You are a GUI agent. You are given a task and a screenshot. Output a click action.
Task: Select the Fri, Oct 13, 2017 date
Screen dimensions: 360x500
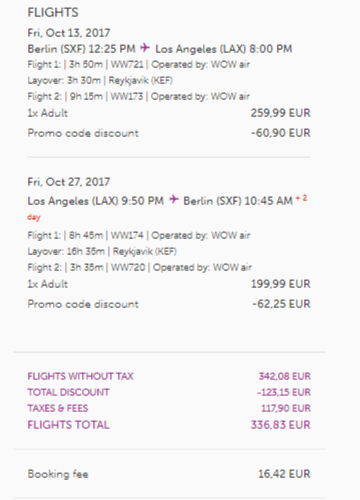click(69, 33)
